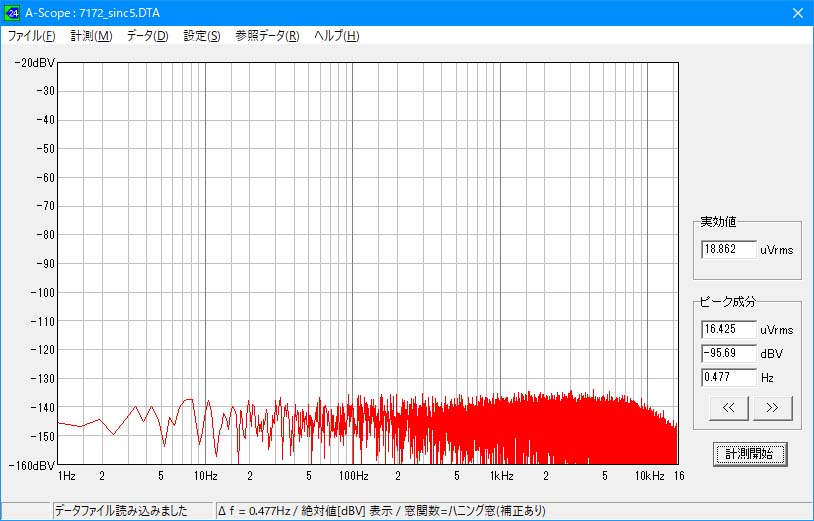Click the 16 label at frequency axis end

click(x=679, y=476)
